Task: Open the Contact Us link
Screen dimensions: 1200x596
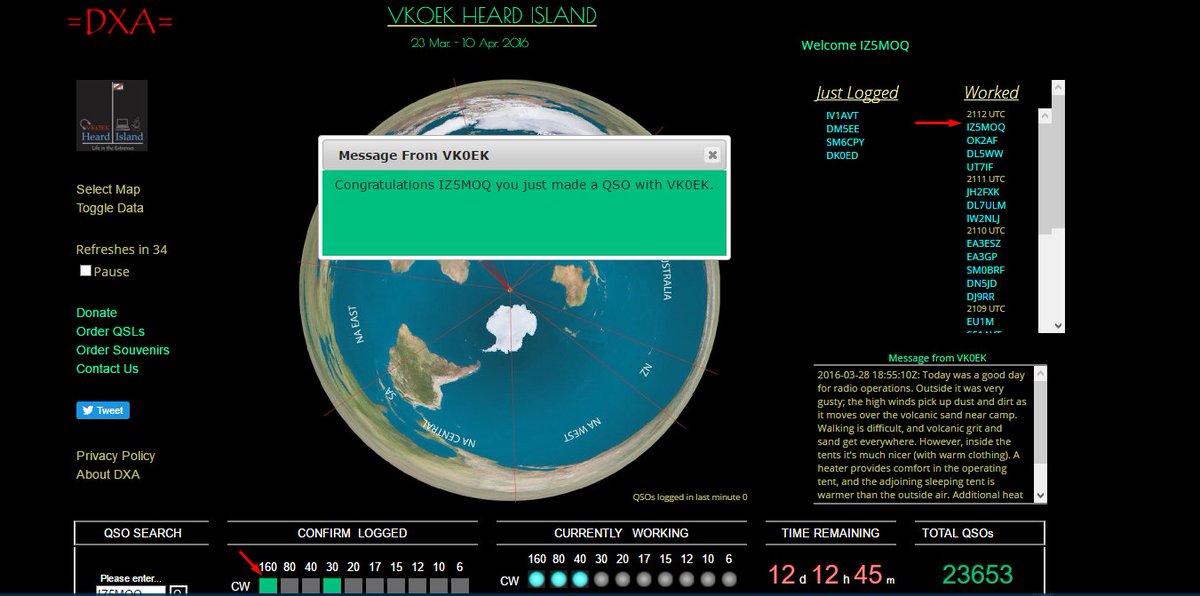Action: click(107, 368)
